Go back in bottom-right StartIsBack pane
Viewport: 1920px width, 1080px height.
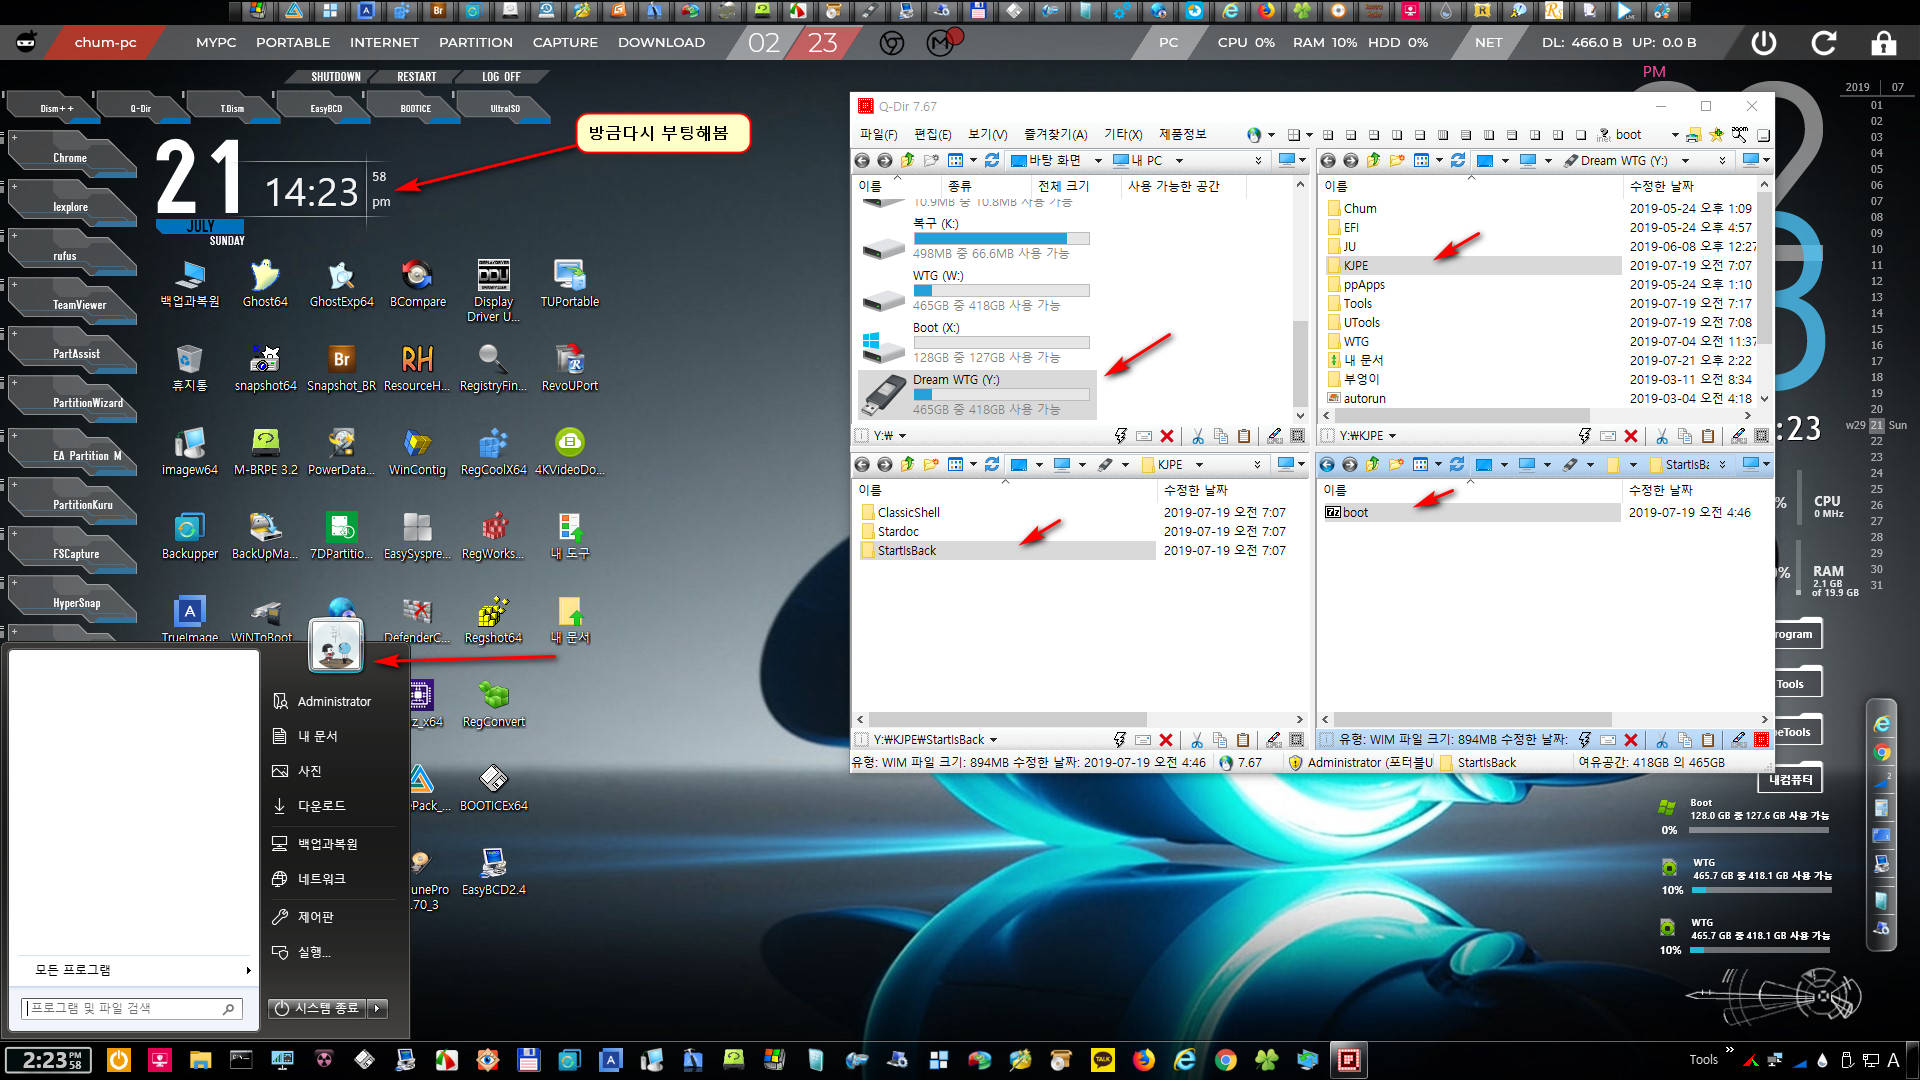click(x=1327, y=464)
